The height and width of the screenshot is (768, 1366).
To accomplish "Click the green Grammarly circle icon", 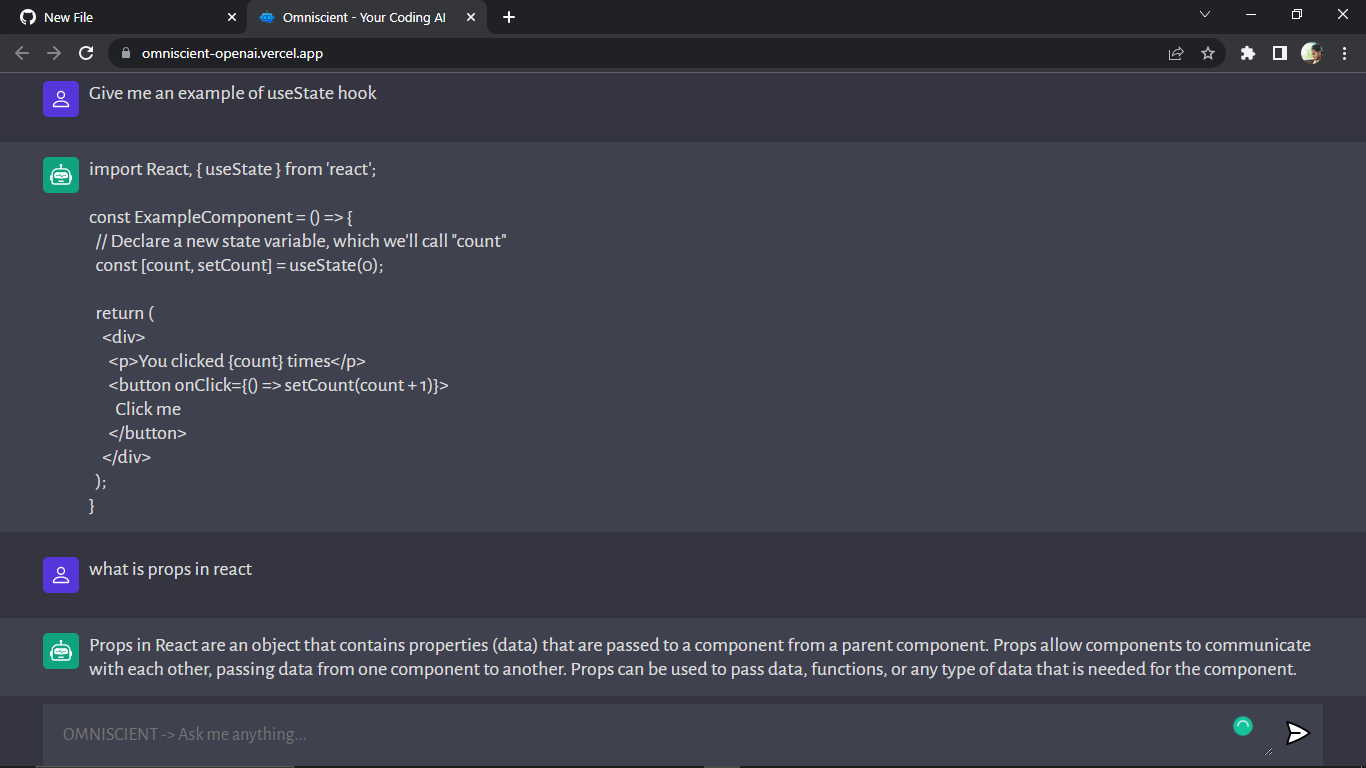I will [1243, 726].
